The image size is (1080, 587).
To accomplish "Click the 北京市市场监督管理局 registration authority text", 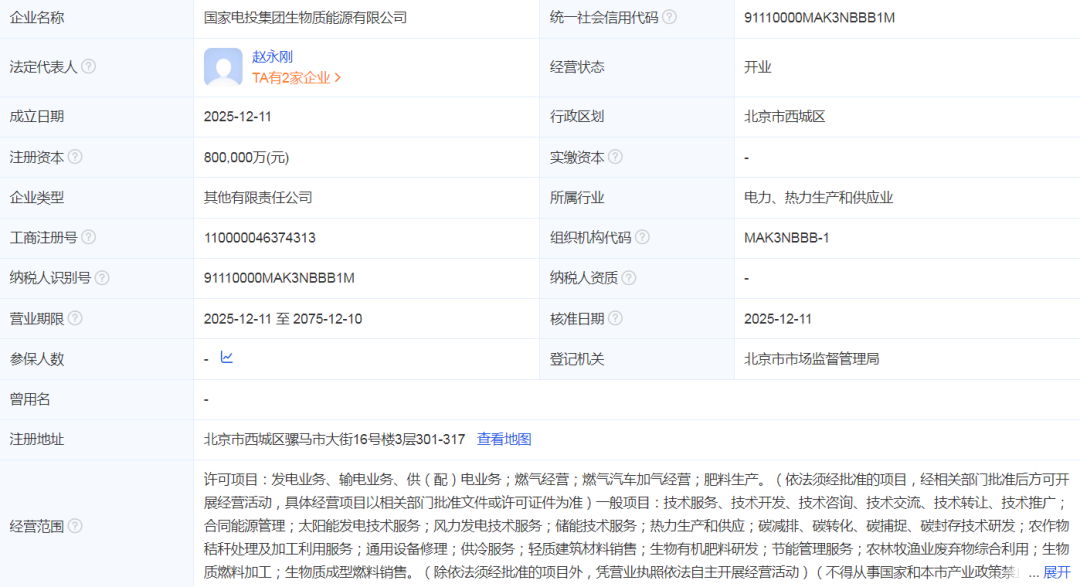I will tap(811, 359).
